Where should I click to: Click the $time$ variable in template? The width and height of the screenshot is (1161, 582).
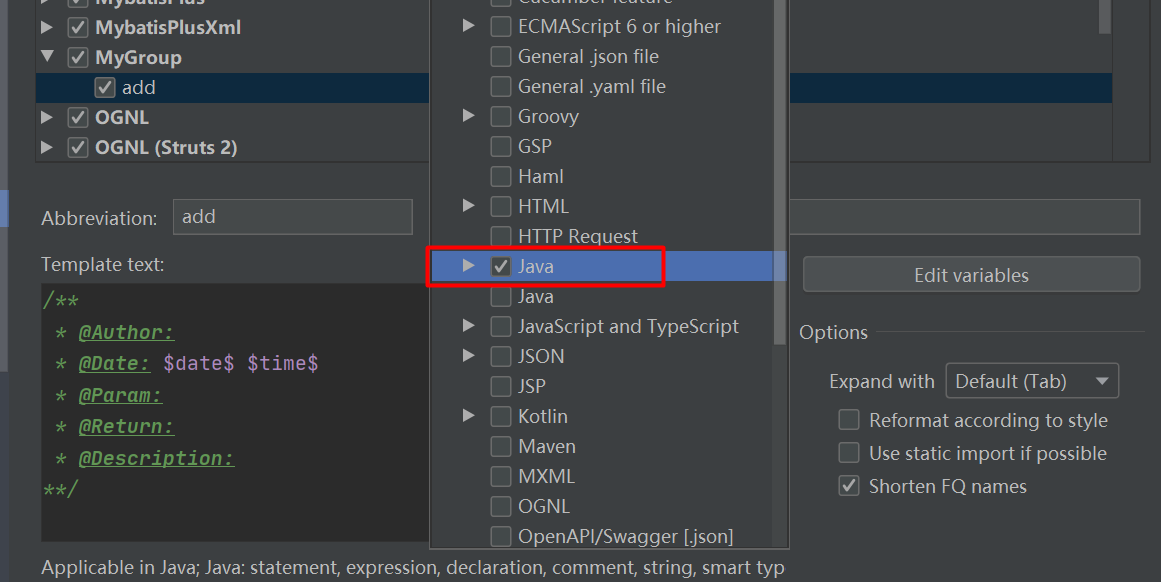pos(283,364)
